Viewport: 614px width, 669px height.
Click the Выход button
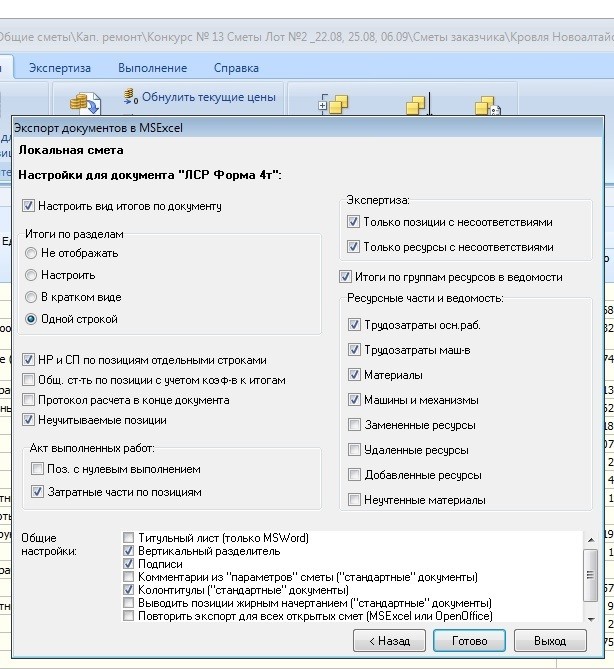[550, 641]
